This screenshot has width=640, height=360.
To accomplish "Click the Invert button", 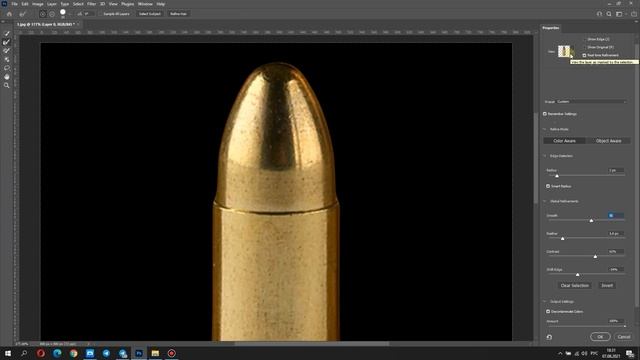I will click(x=607, y=286).
